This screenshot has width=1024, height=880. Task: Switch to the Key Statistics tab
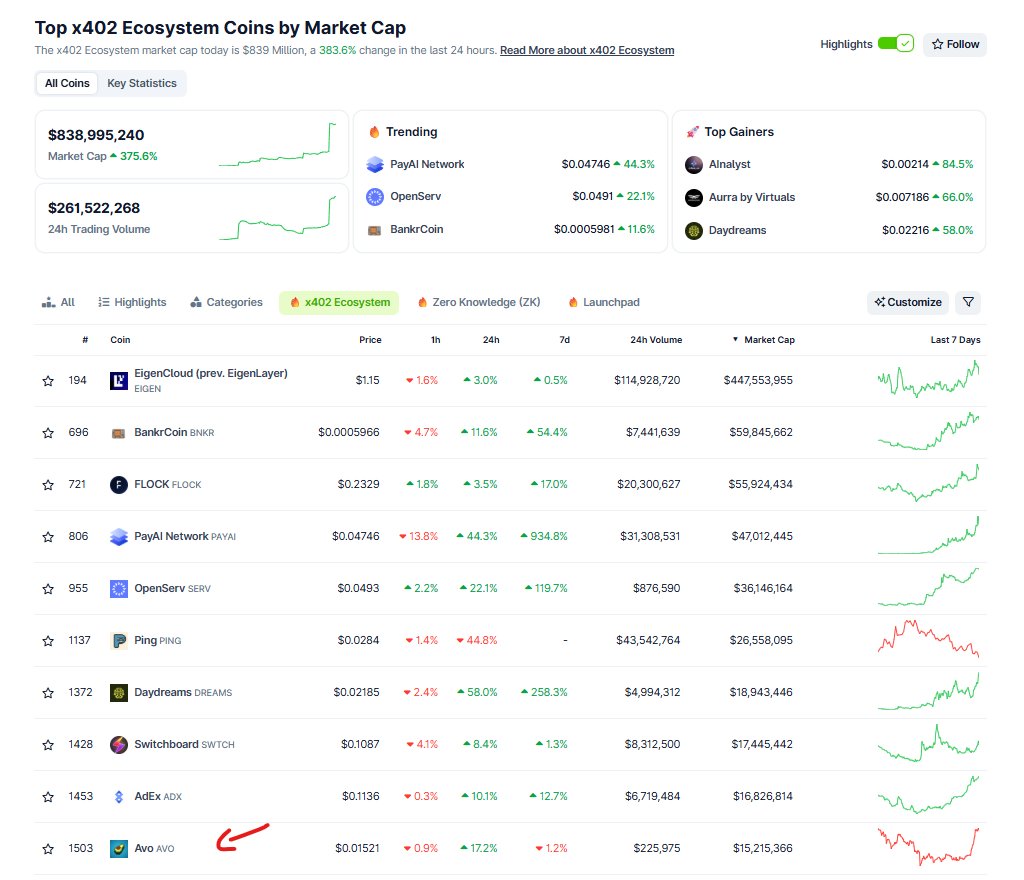tap(142, 84)
